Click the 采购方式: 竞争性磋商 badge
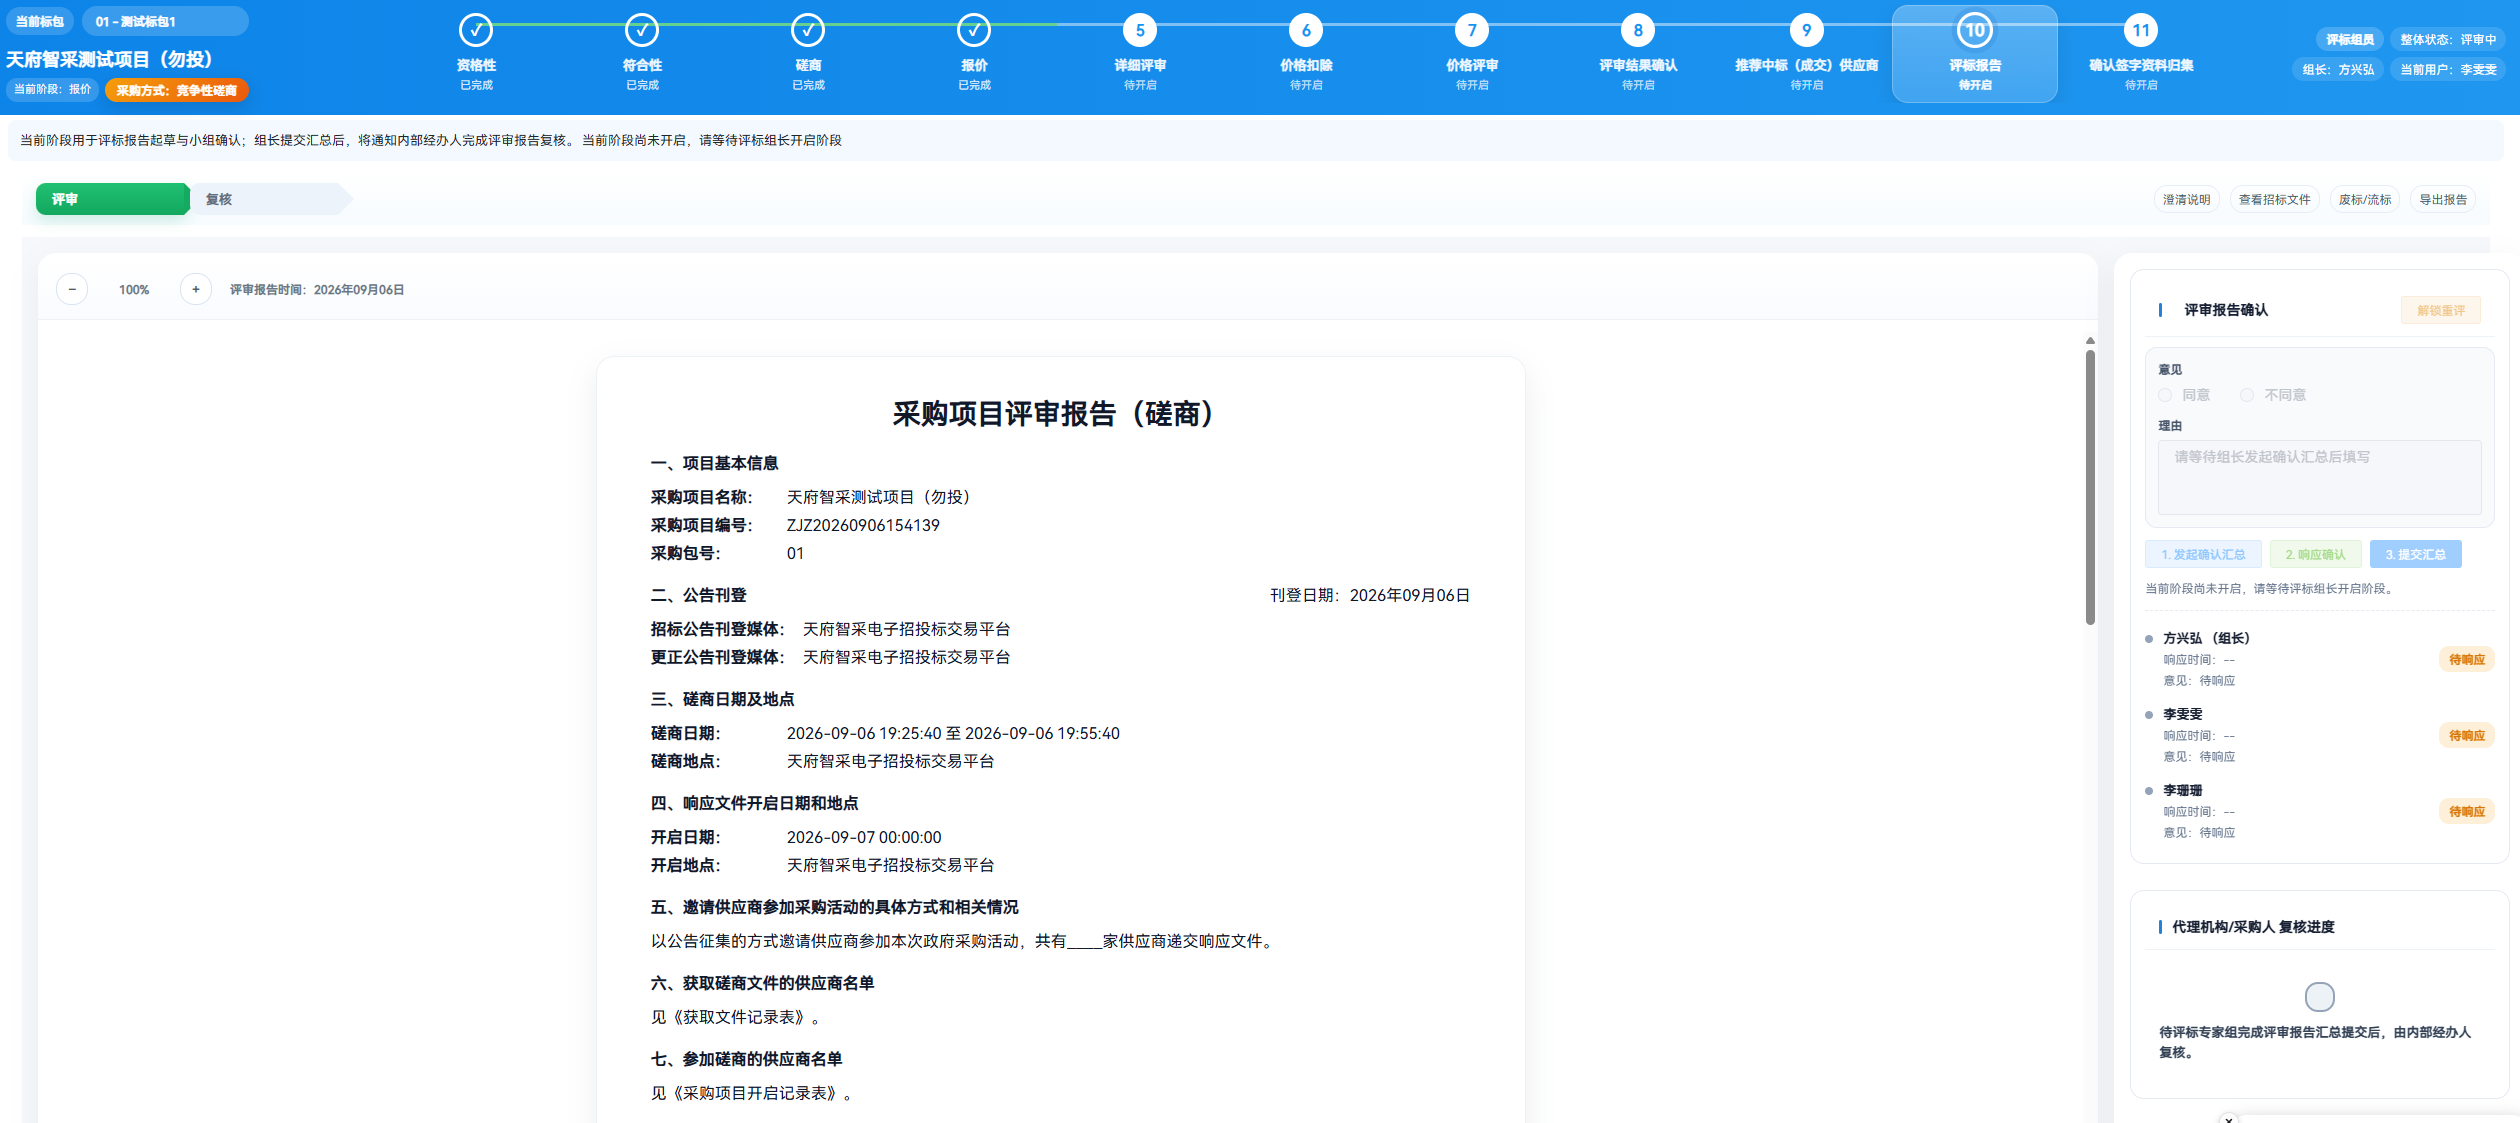Viewport: 2520px width, 1123px height. 176,90
